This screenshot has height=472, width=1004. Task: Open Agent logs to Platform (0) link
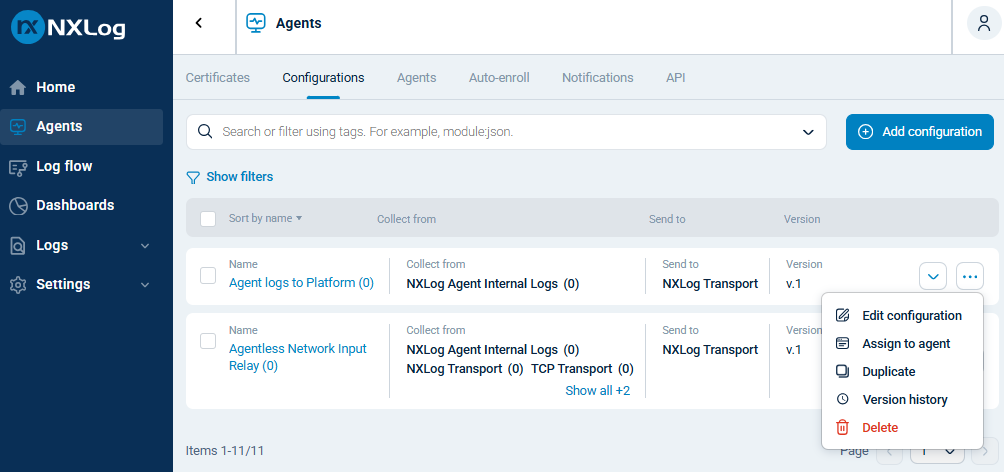pos(302,282)
